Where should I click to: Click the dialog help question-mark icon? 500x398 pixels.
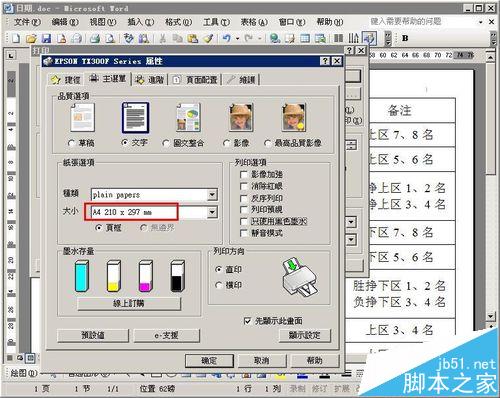click(325, 61)
